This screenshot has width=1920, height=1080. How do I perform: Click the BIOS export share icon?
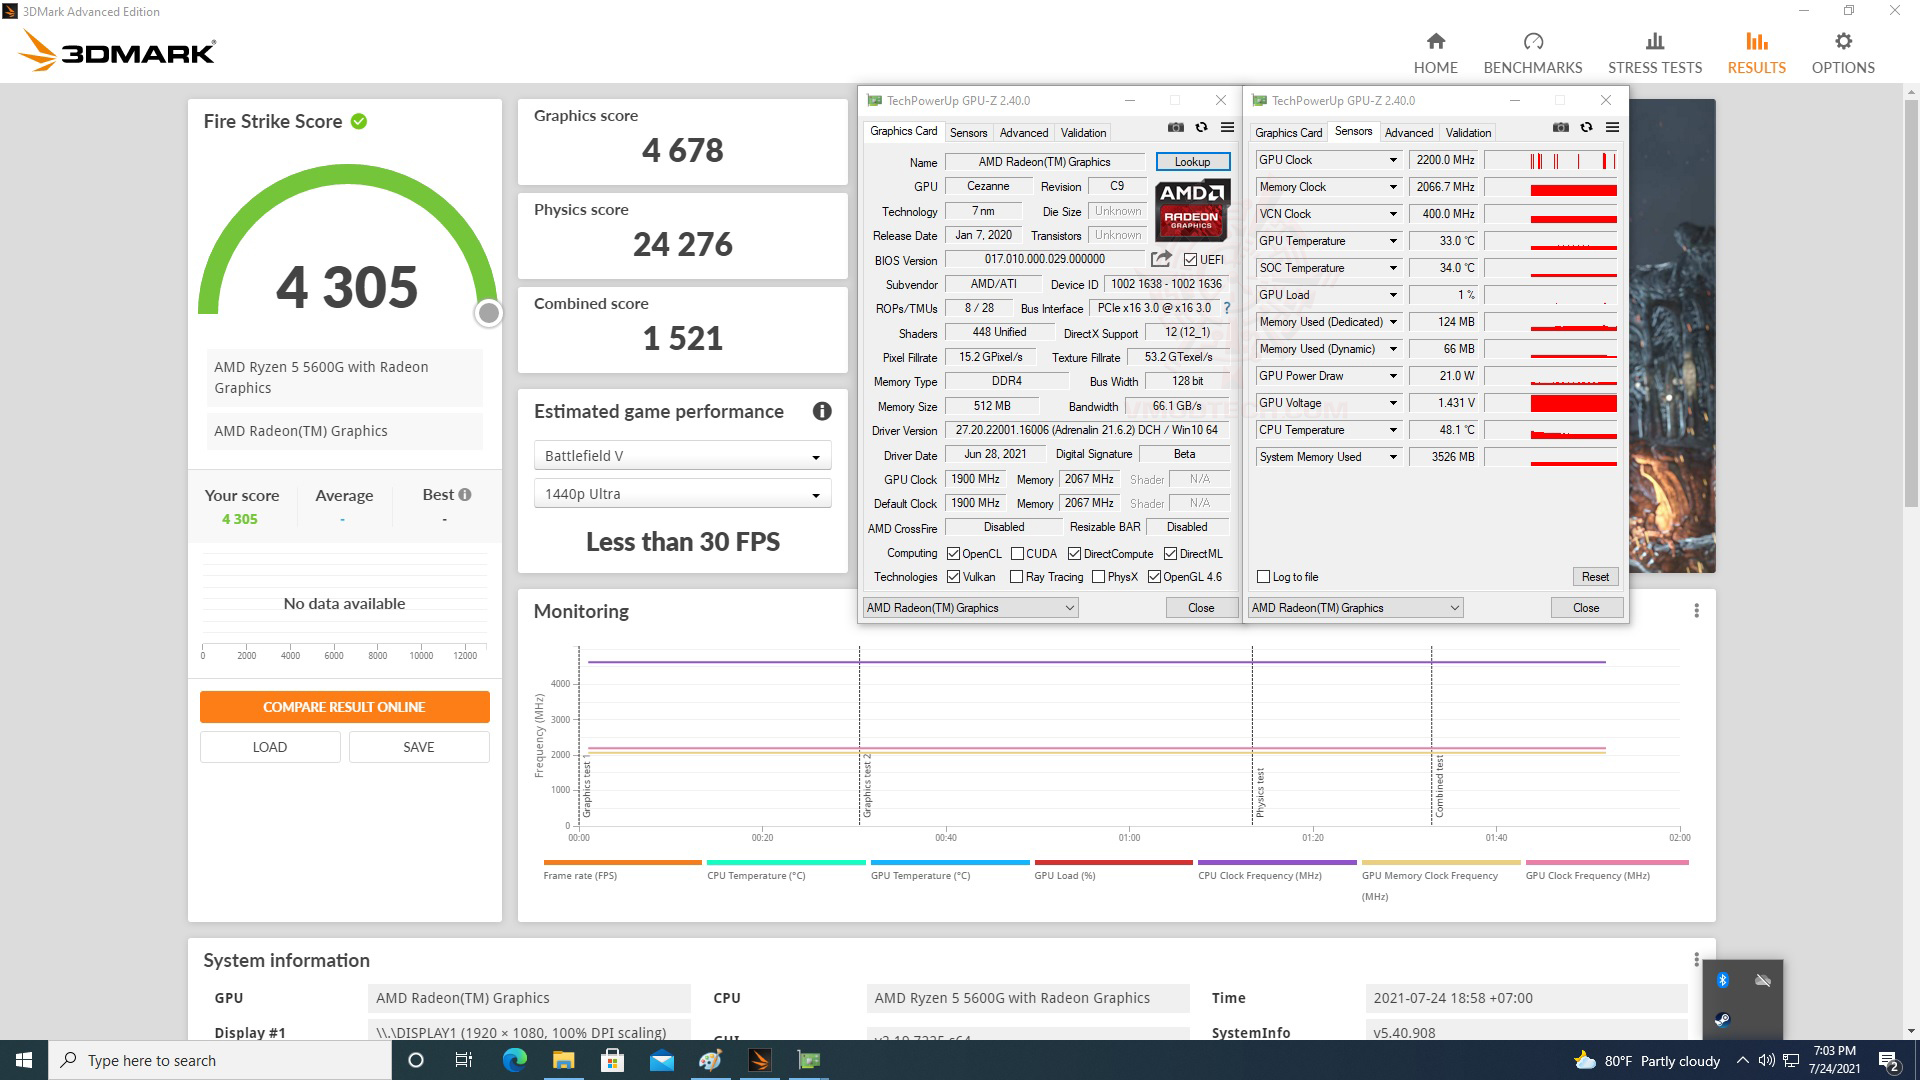click(1161, 260)
